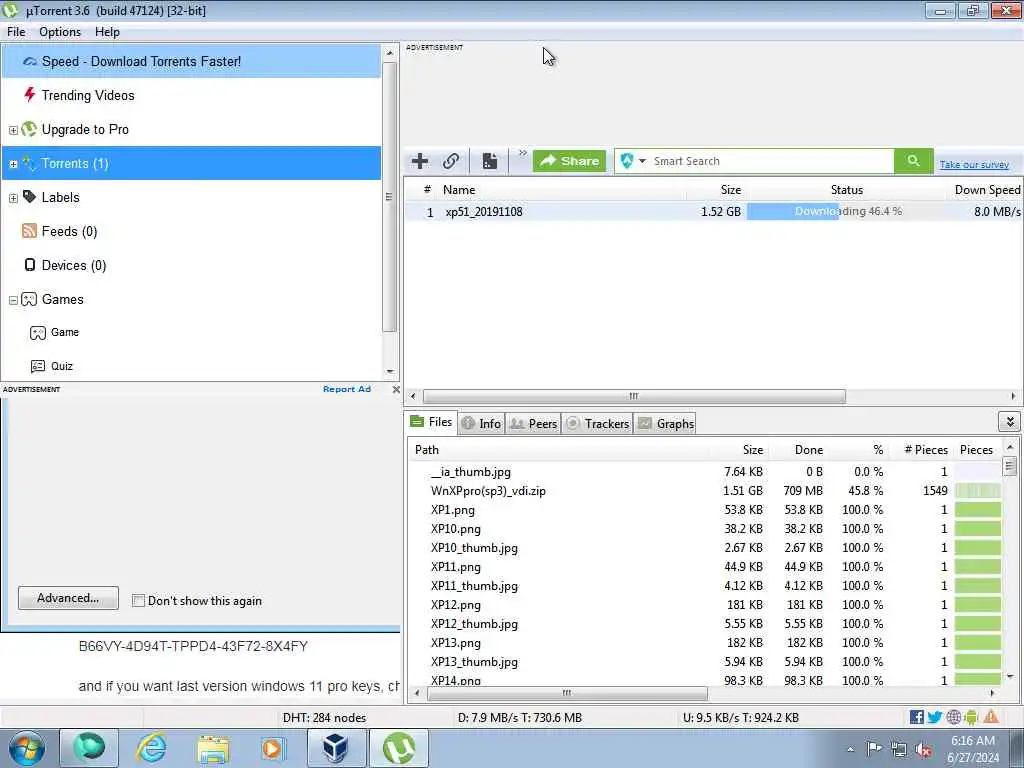Sort torrents by the Status column header

pyautogui.click(x=846, y=190)
